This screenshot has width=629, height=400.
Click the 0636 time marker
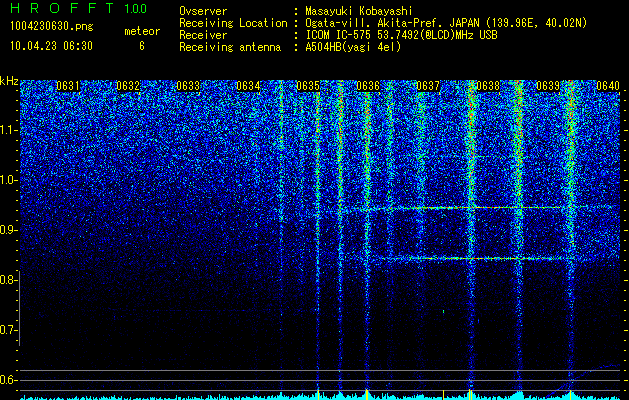pyautogui.click(x=368, y=86)
